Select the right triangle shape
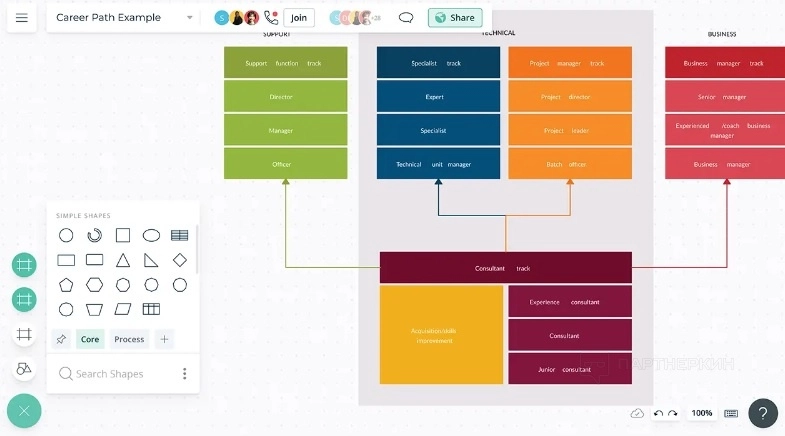Image resolution: width=785 pixels, height=436 pixels. (x=151, y=260)
